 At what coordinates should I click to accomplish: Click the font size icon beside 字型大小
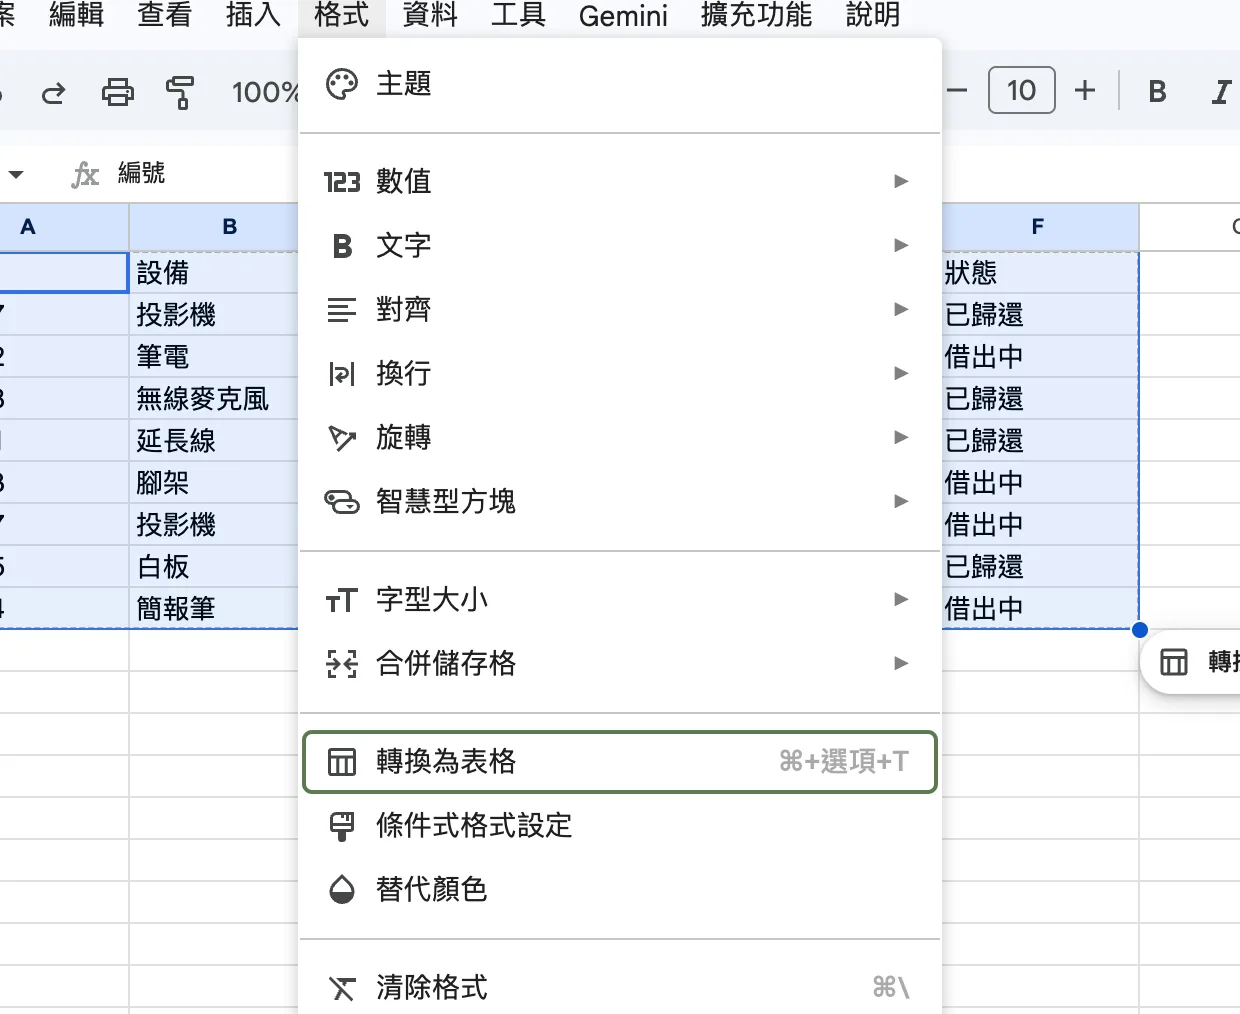click(x=342, y=600)
